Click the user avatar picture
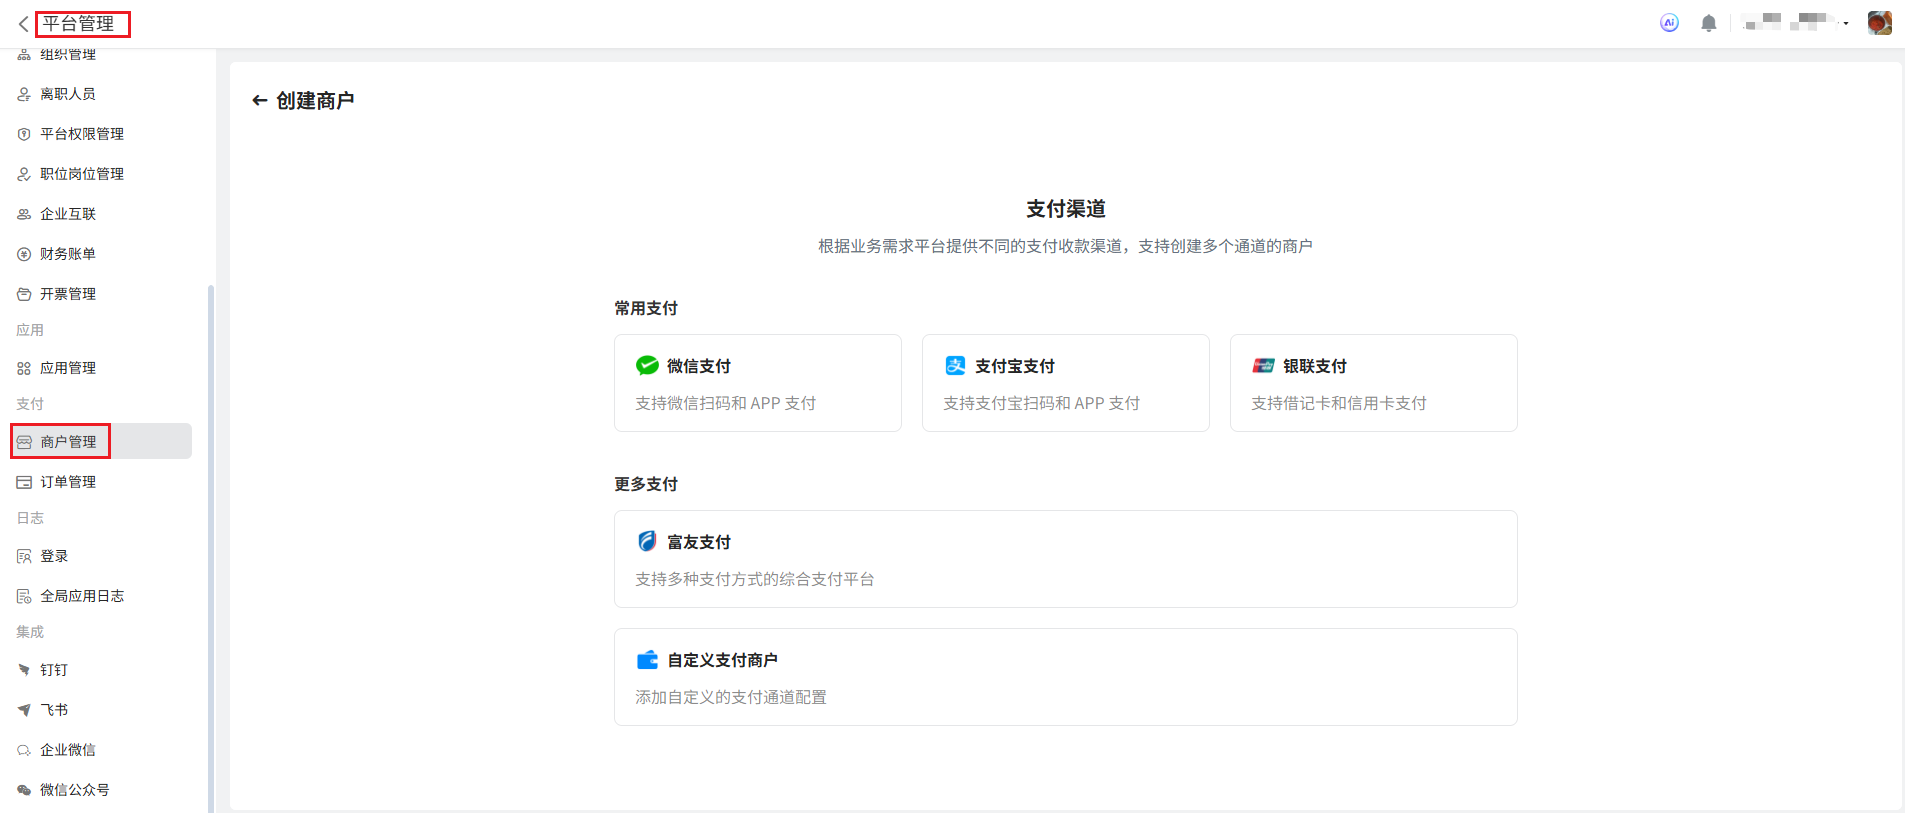1905x813 pixels. 1879,23
